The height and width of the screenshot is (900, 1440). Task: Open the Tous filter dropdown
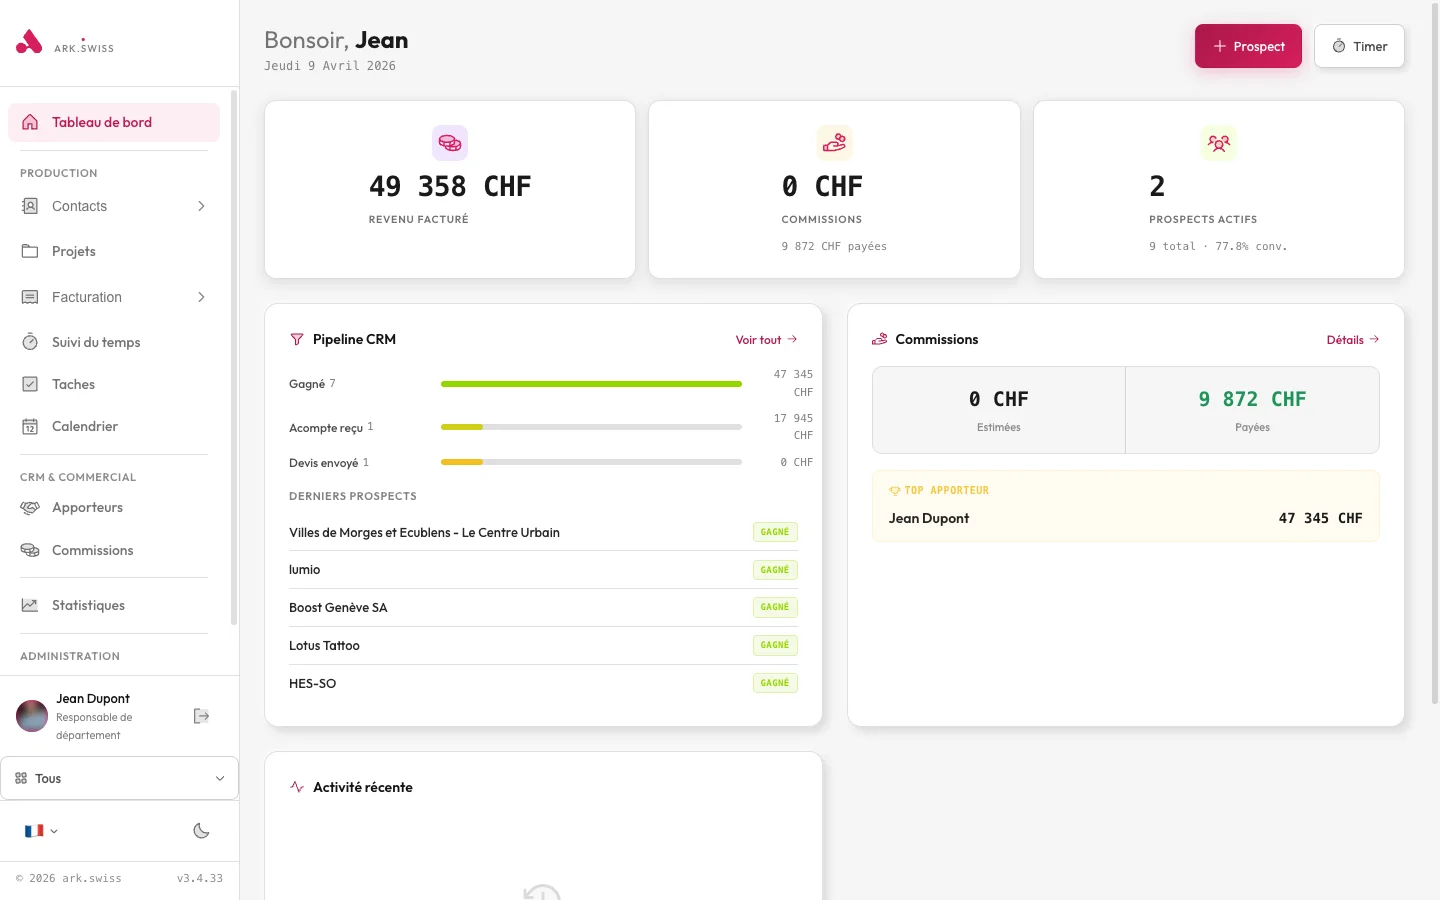click(x=120, y=778)
